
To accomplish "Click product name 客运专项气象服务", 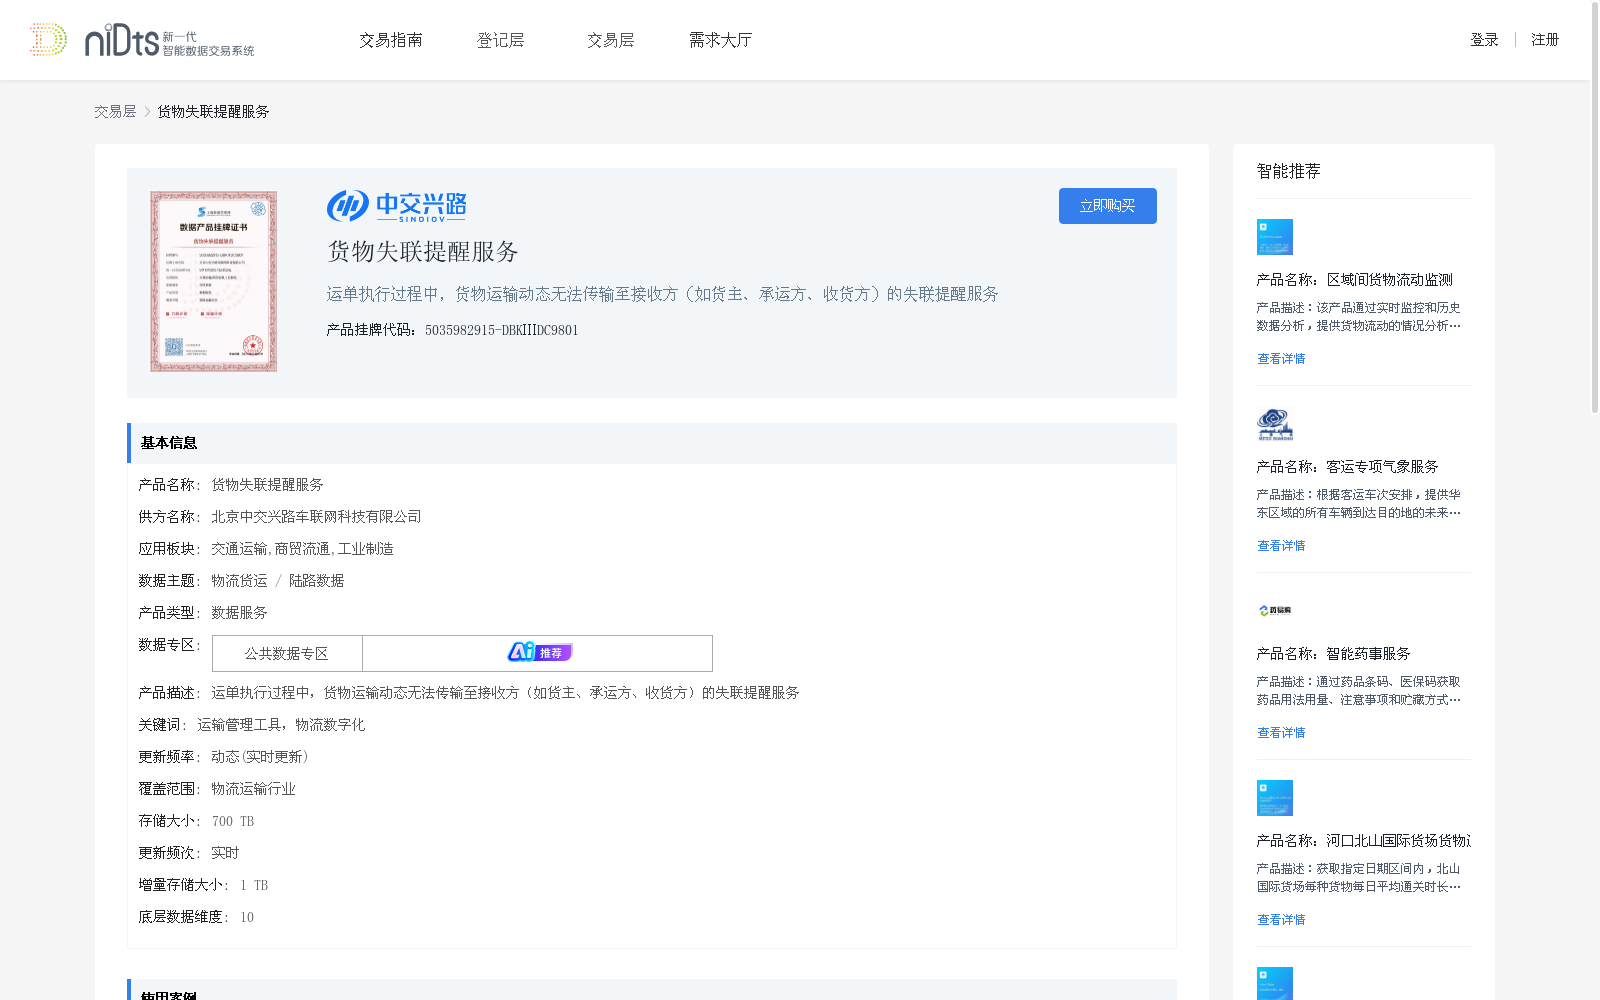I will pyautogui.click(x=1383, y=467).
